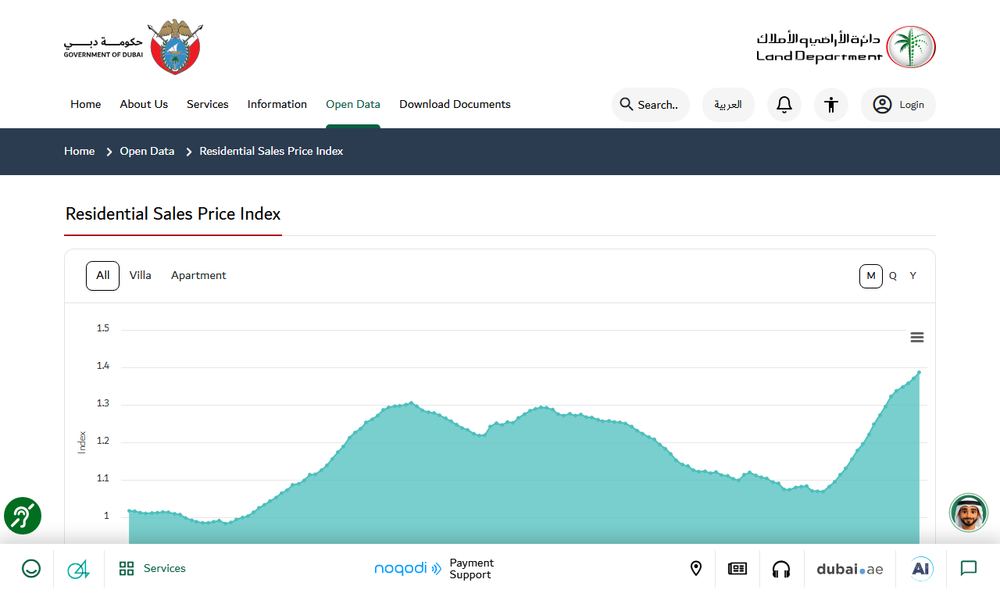The height and width of the screenshot is (594, 1000).
Task: Click the user avatar icon beside Login
Action: (x=882, y=105)
